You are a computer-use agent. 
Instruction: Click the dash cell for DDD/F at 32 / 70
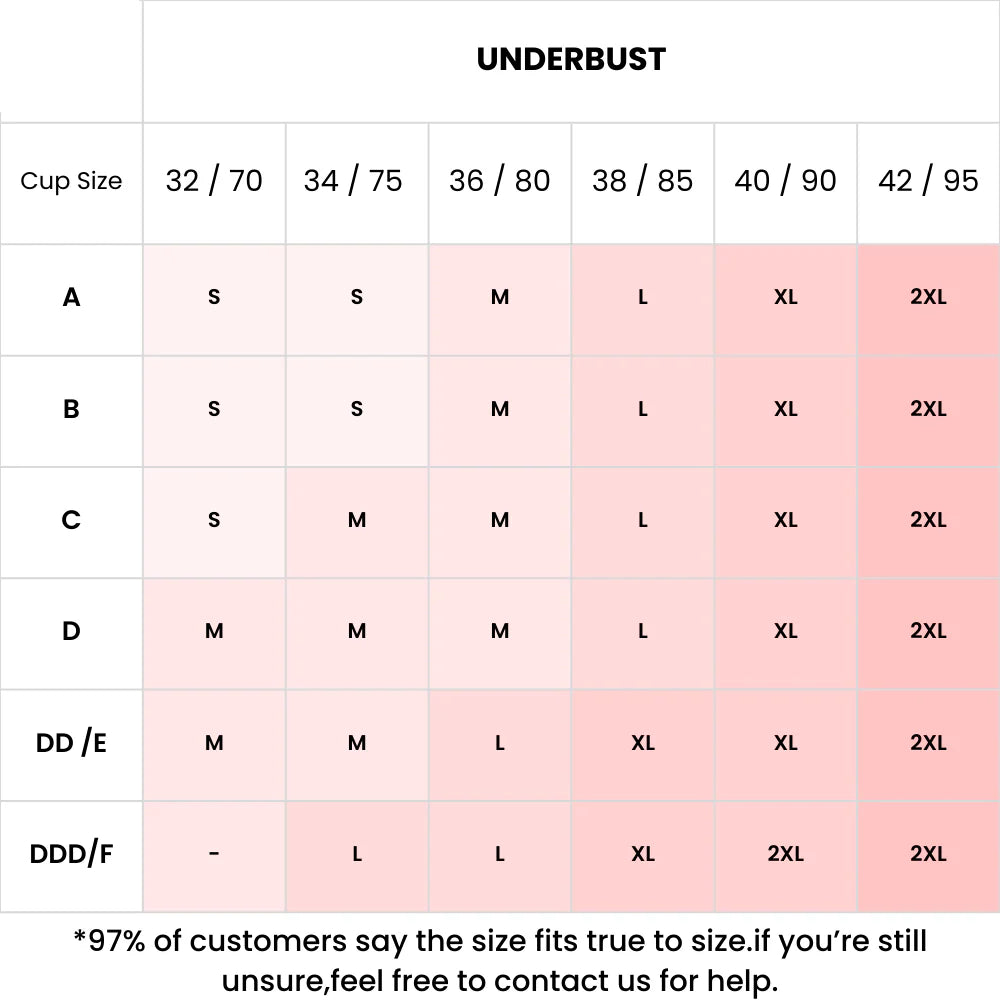tap(214, 854)
